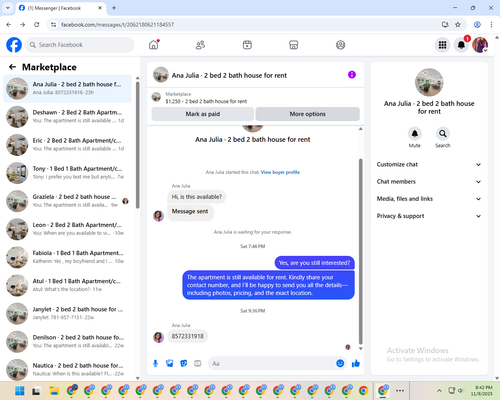The height and width of the screenshot is (400, 500).
Task: Open Leon 2 Bed 2 Bath conversation
Action: point(67,229)
